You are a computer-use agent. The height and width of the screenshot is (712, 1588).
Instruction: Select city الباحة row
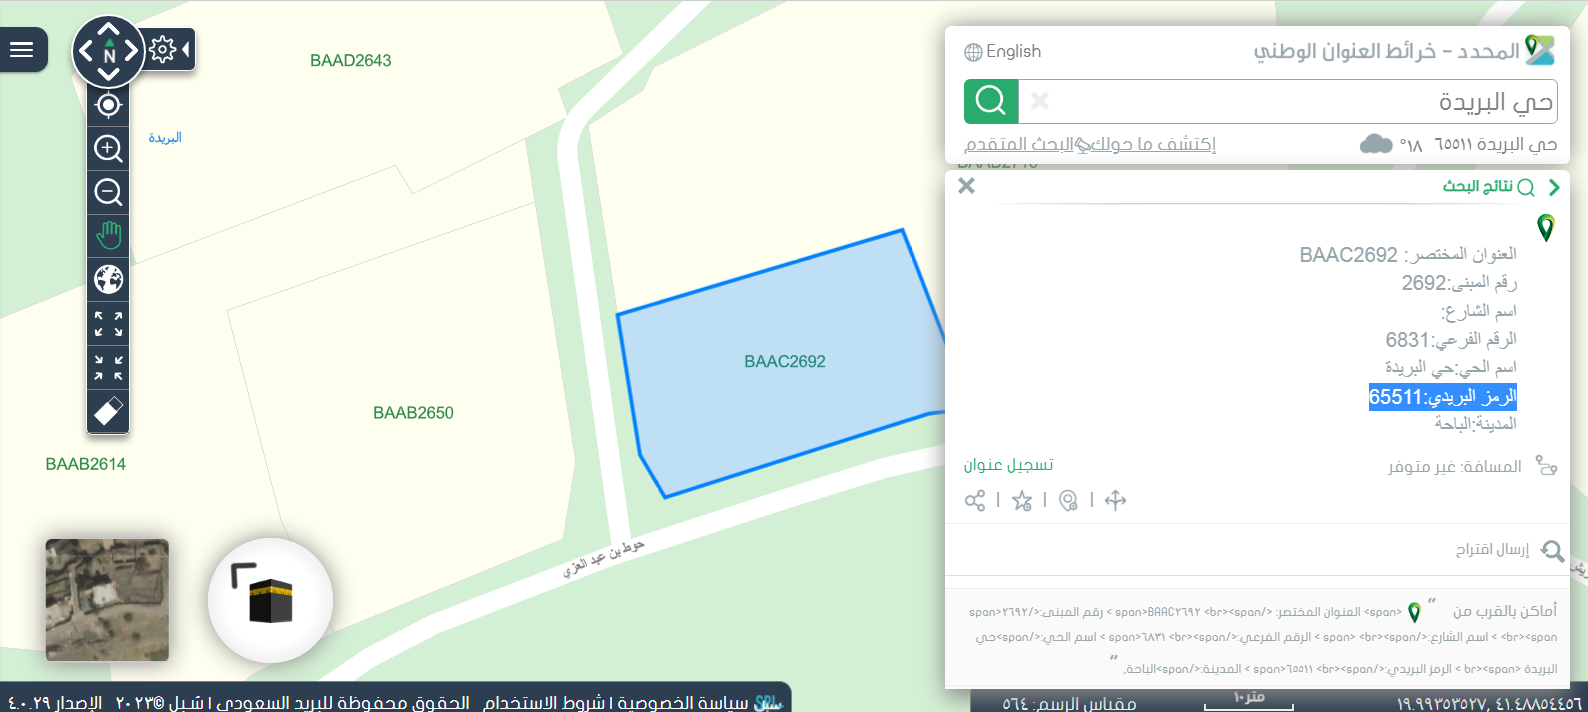click(1476, 424)
